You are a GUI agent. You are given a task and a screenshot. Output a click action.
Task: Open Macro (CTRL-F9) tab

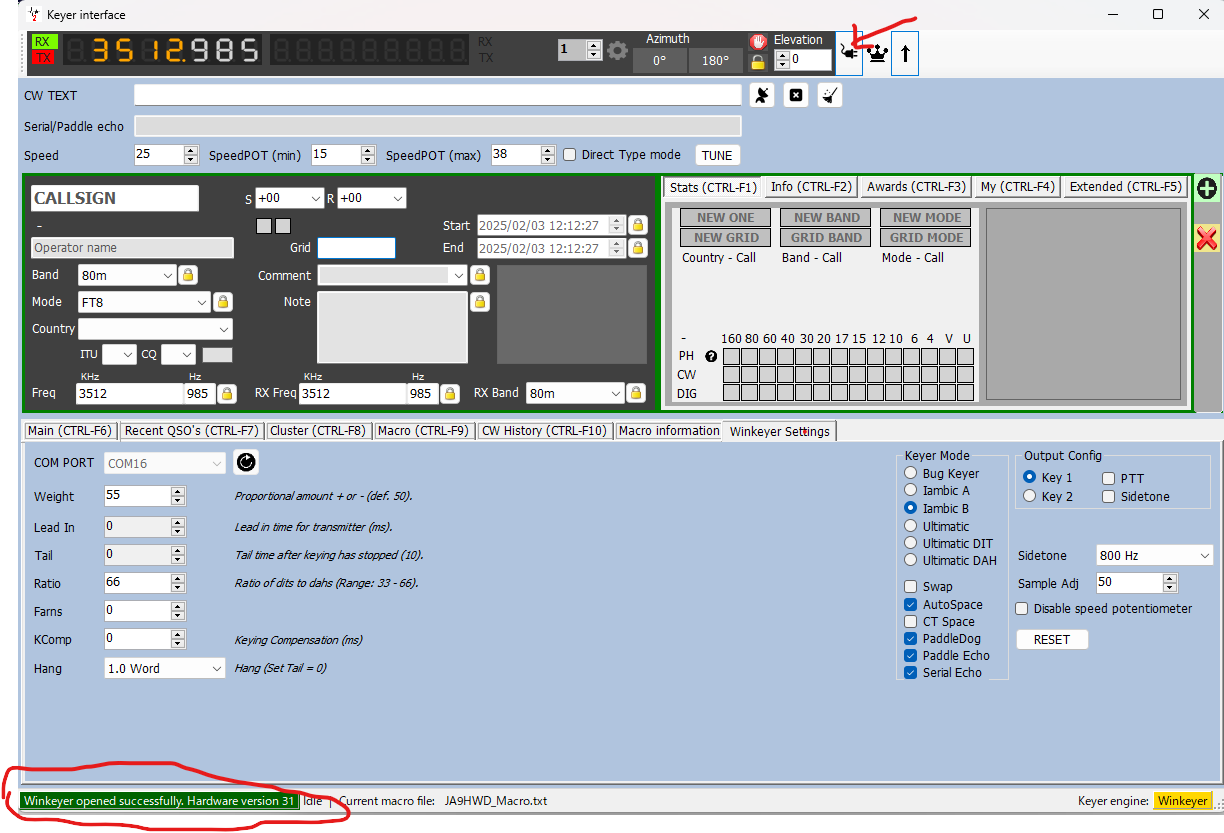click(x=423, y=431)
